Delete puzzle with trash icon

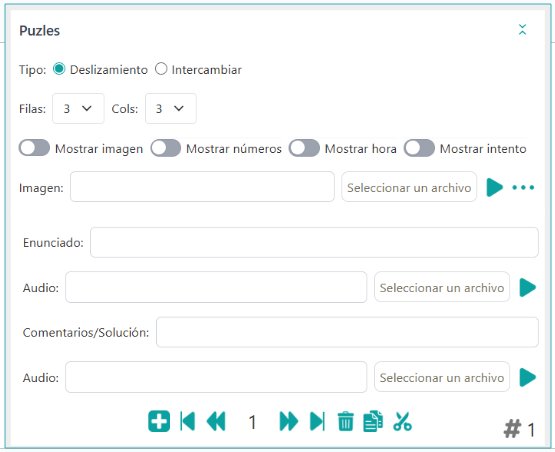(345, 421)
